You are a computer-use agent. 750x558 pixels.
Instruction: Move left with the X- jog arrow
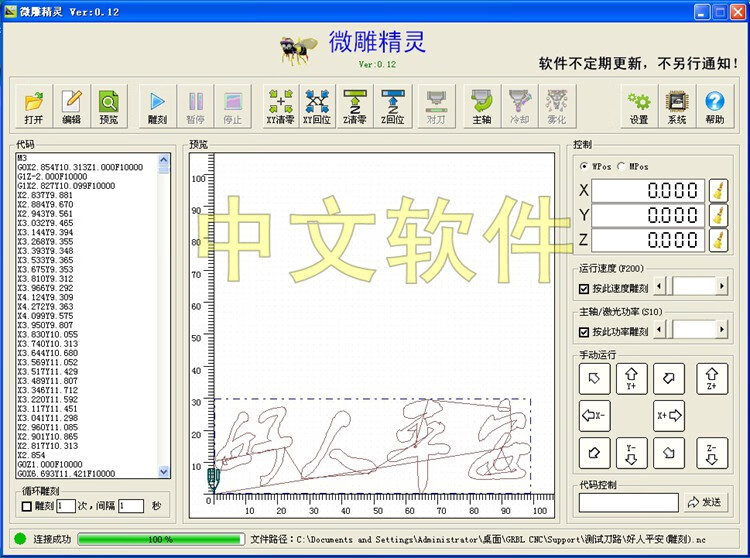595,416
